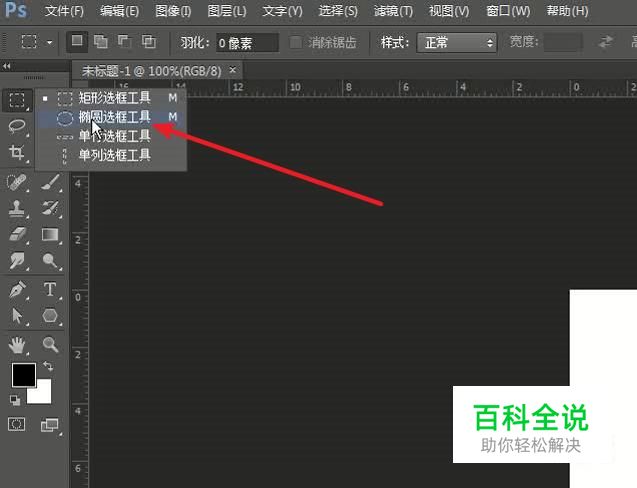This screenshot has width=637, height=488.
Task: Click the feather 0 像素 input field
Action: (x=247, y=43)
